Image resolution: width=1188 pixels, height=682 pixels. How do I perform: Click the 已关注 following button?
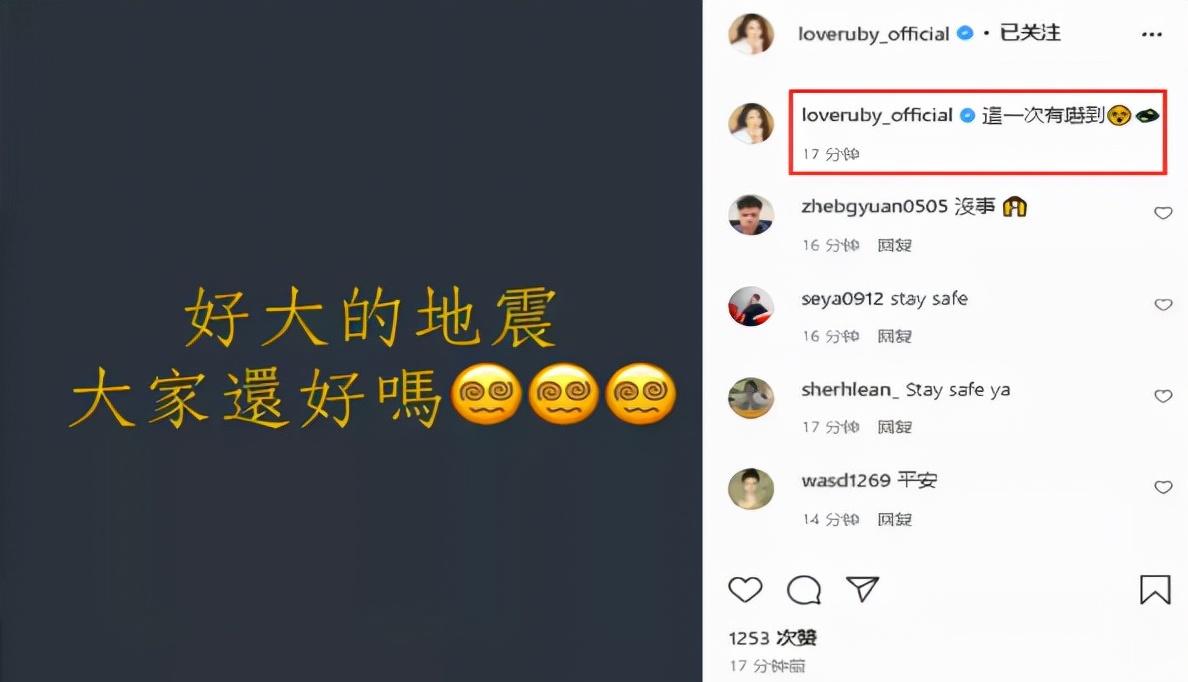1030,33
